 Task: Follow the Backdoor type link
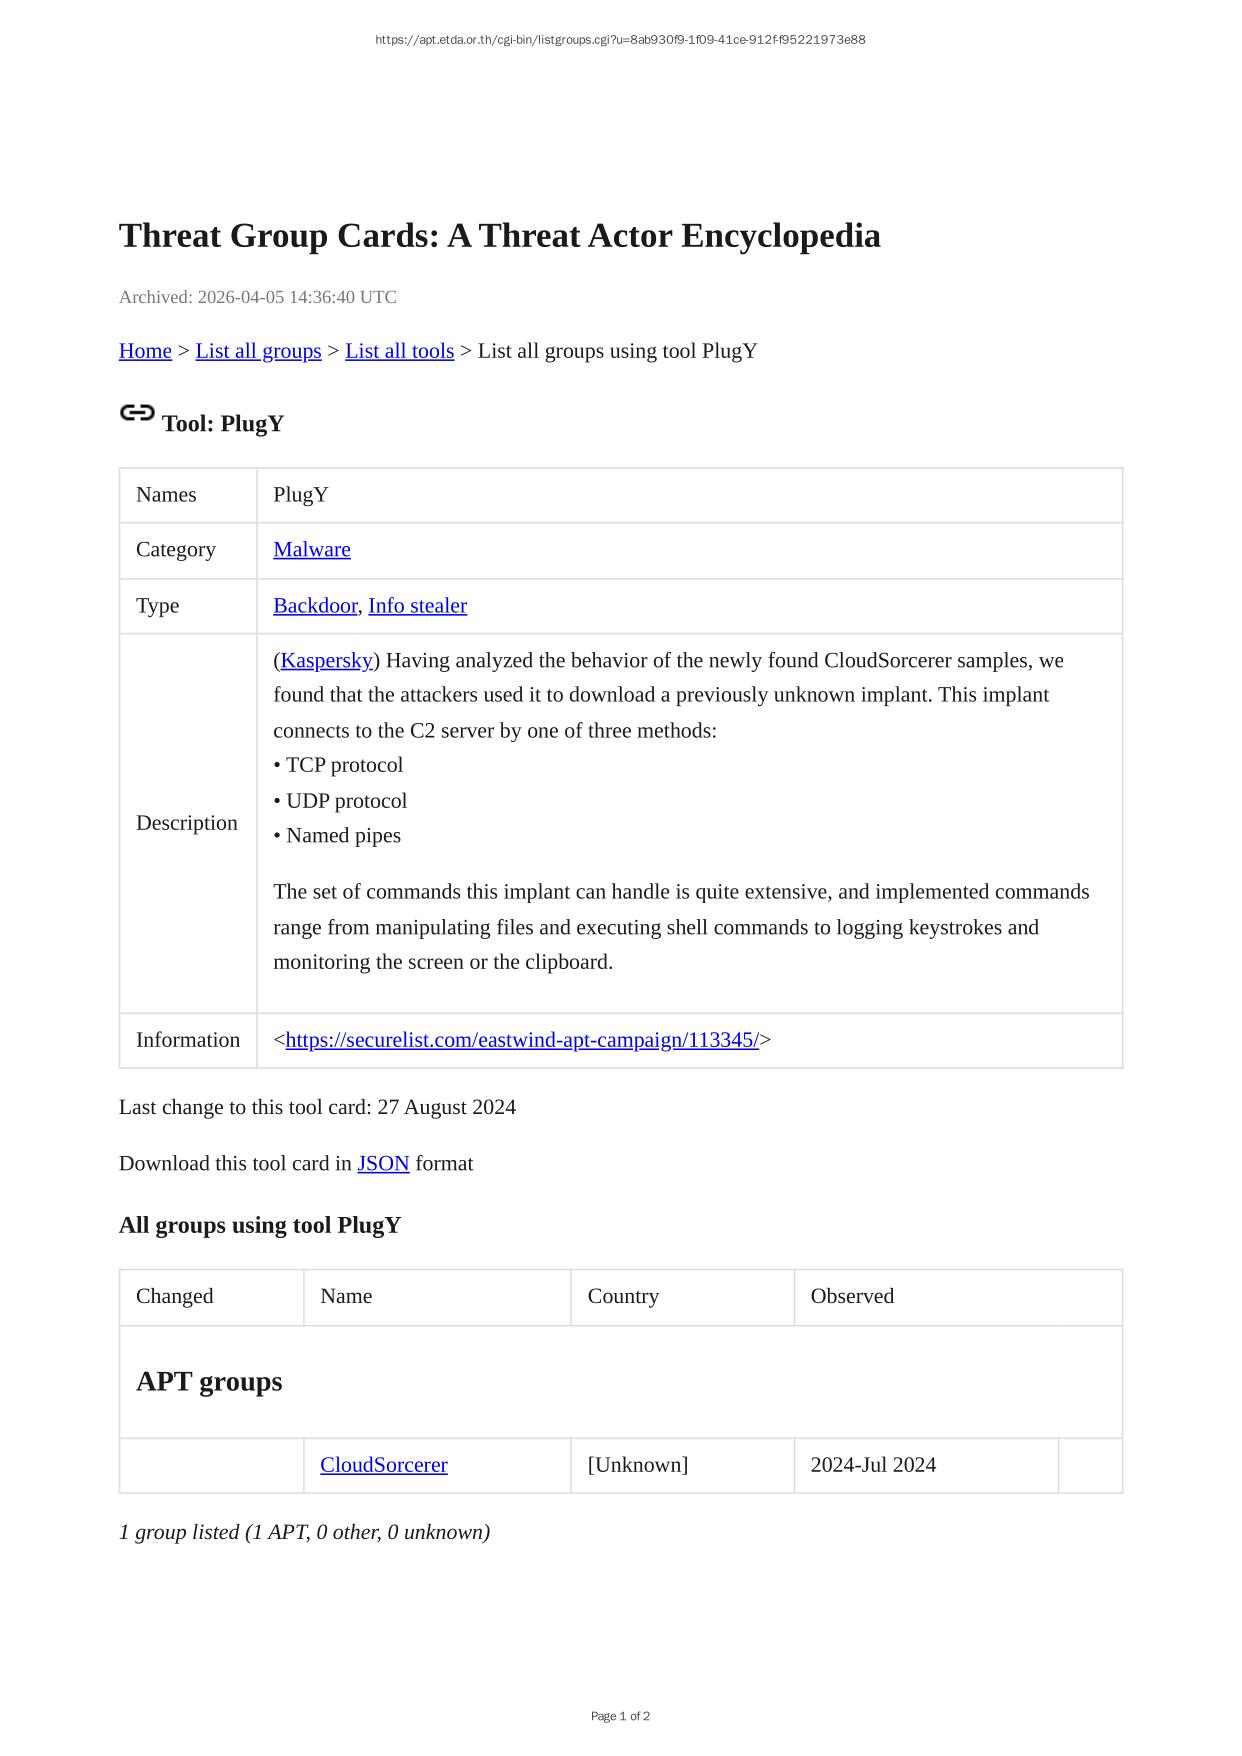click(x=314, y=606)
